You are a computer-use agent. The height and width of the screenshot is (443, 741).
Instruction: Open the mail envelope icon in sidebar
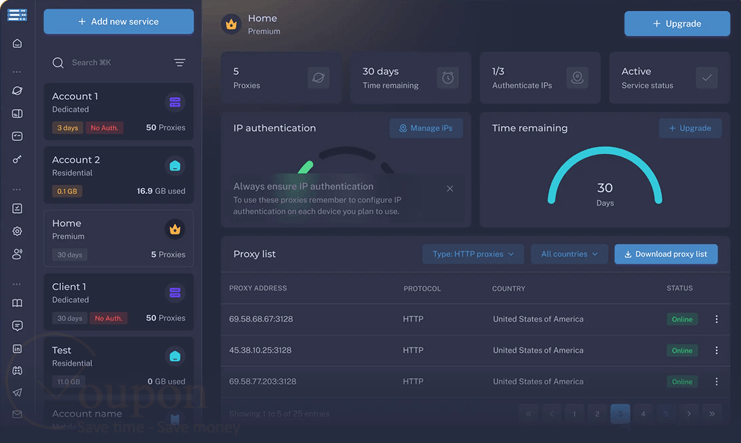(17, 414)
